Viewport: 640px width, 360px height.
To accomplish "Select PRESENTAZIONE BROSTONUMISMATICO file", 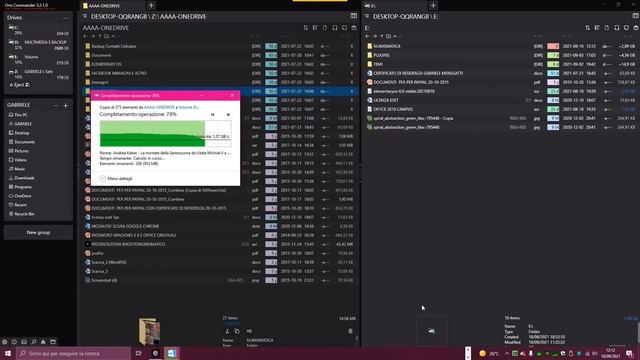I will (x=220, y=244).
